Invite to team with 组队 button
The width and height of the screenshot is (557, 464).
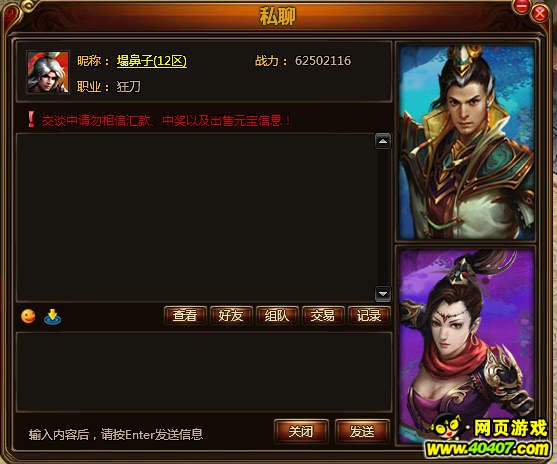[277, 315]
